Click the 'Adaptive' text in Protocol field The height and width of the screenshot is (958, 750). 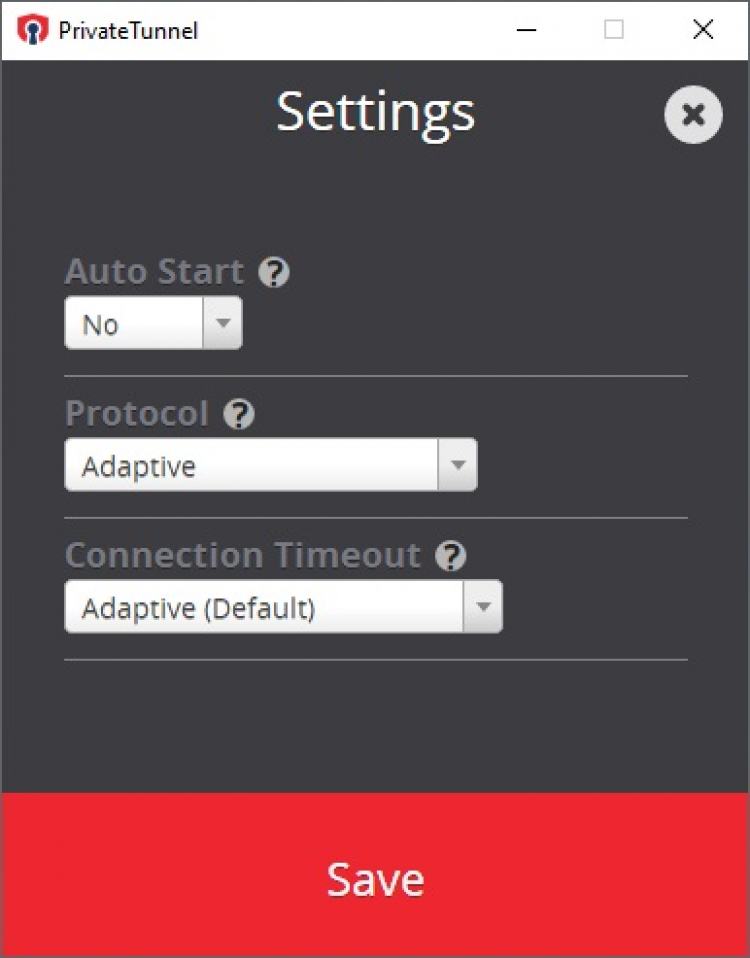click(139, 466)
